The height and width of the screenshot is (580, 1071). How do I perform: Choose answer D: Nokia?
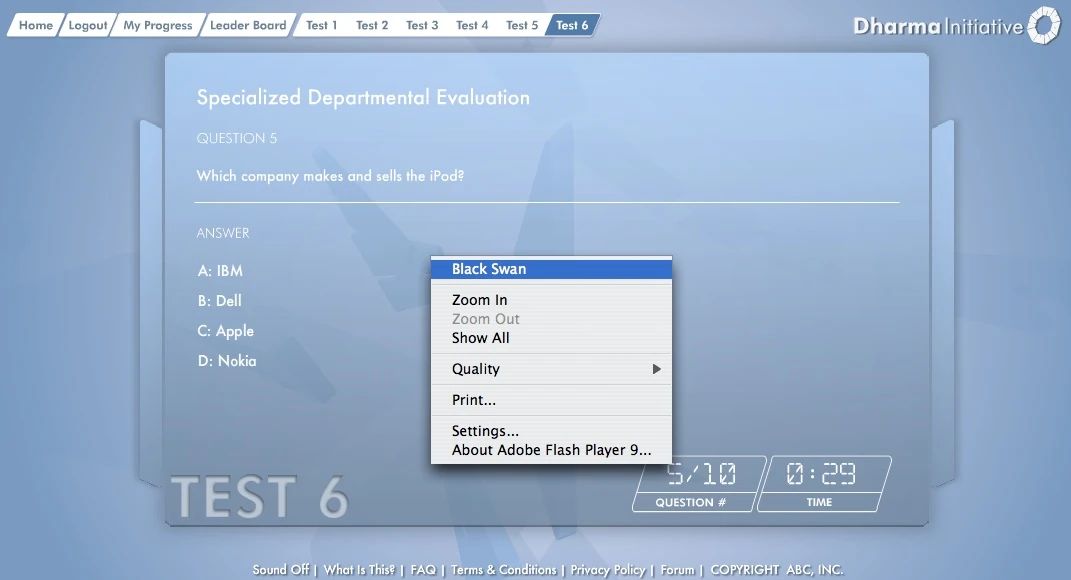pyautogui.click(x=227, y=361)
